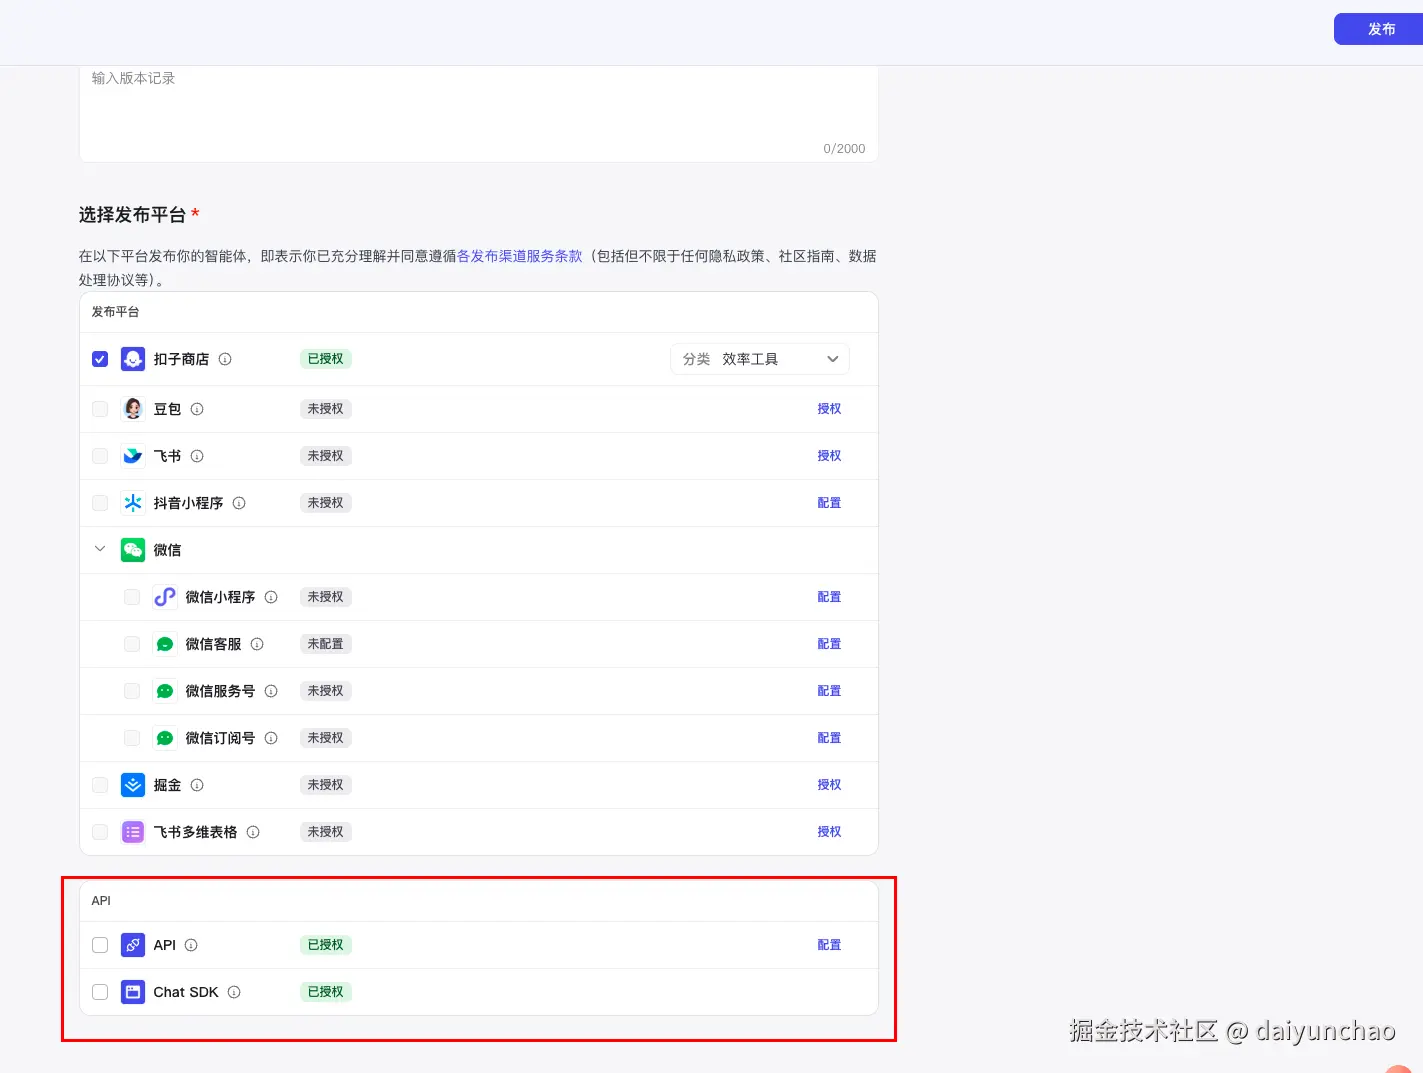
Task: Enable the API publish checkbox
Action: tap(100, 945)
